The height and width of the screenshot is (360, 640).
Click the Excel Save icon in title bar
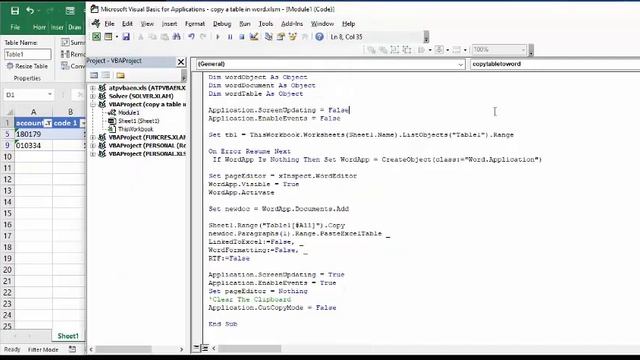(x=15, y=11)
